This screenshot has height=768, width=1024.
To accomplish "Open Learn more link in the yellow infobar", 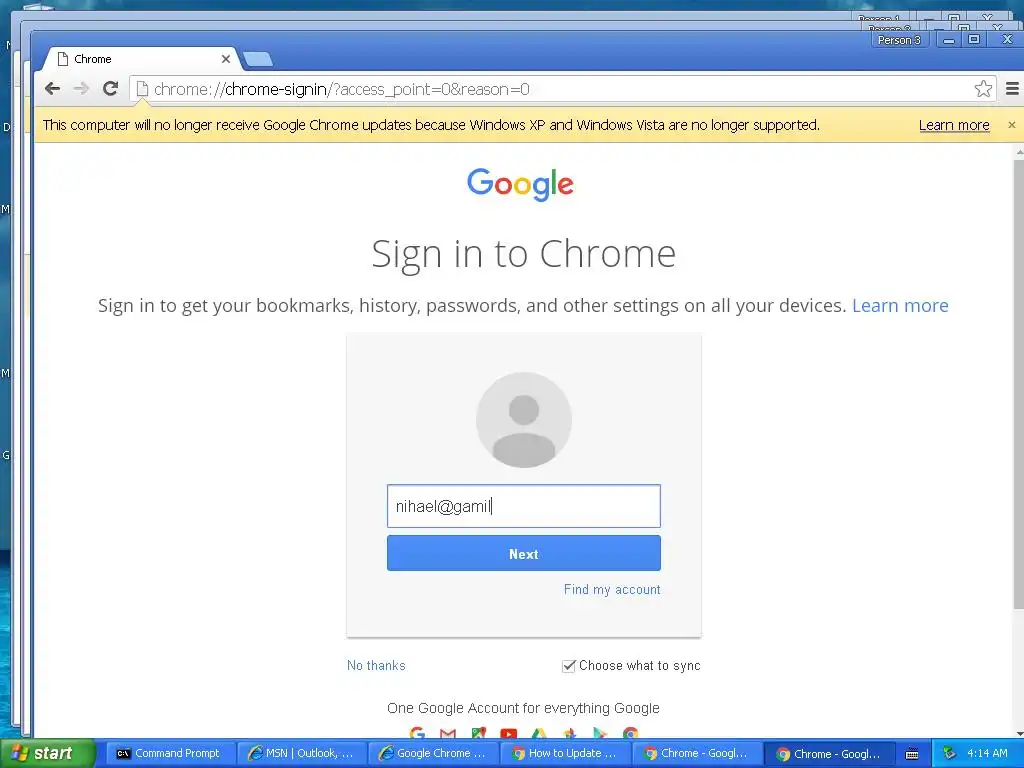I will 954,125.
